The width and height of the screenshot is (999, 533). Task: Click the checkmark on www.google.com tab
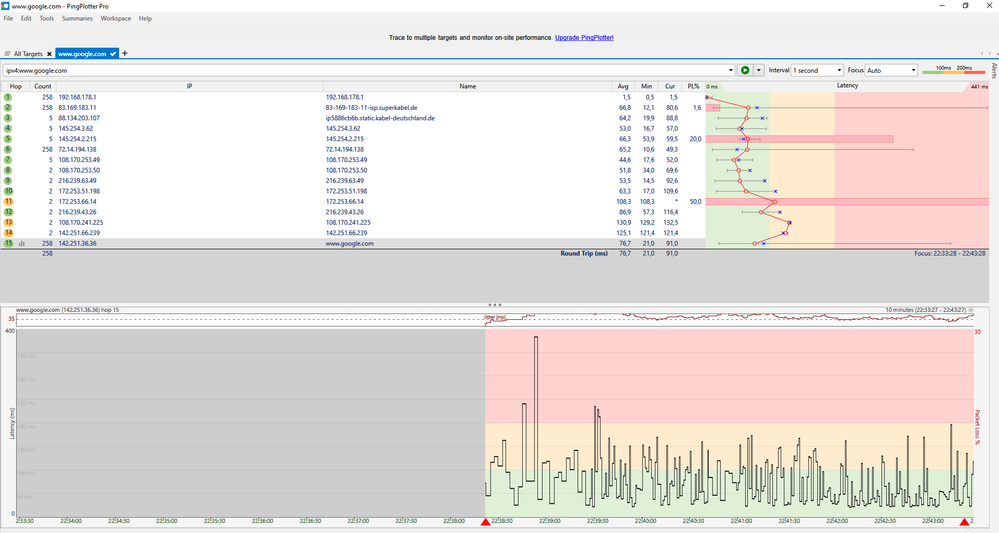113,54
